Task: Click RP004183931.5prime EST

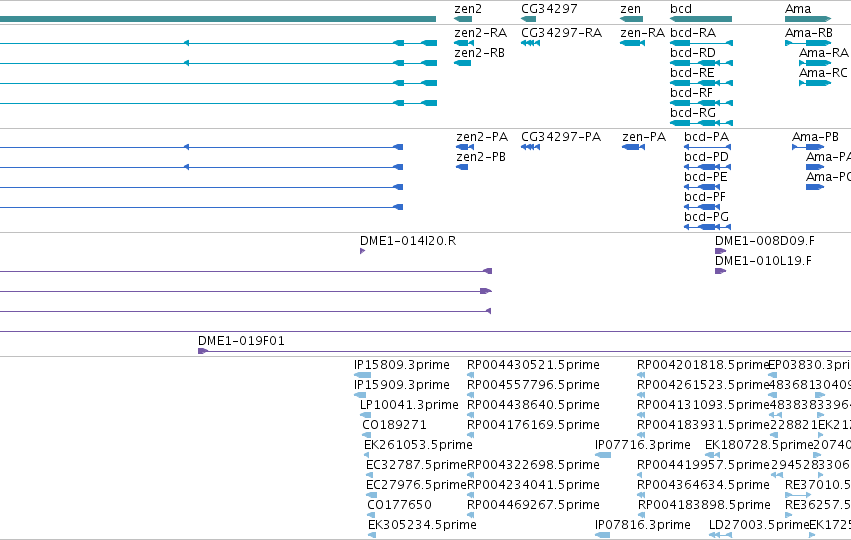Action: [x=641, y=435]
